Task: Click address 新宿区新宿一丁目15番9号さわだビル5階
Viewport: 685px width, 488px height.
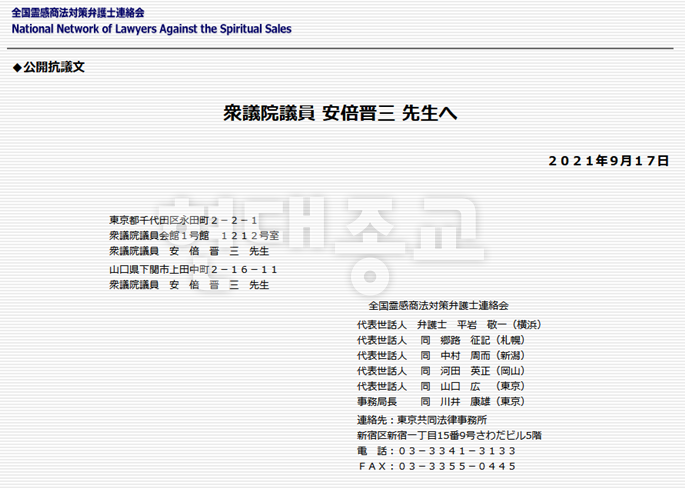Action: (x=449, y=435)
